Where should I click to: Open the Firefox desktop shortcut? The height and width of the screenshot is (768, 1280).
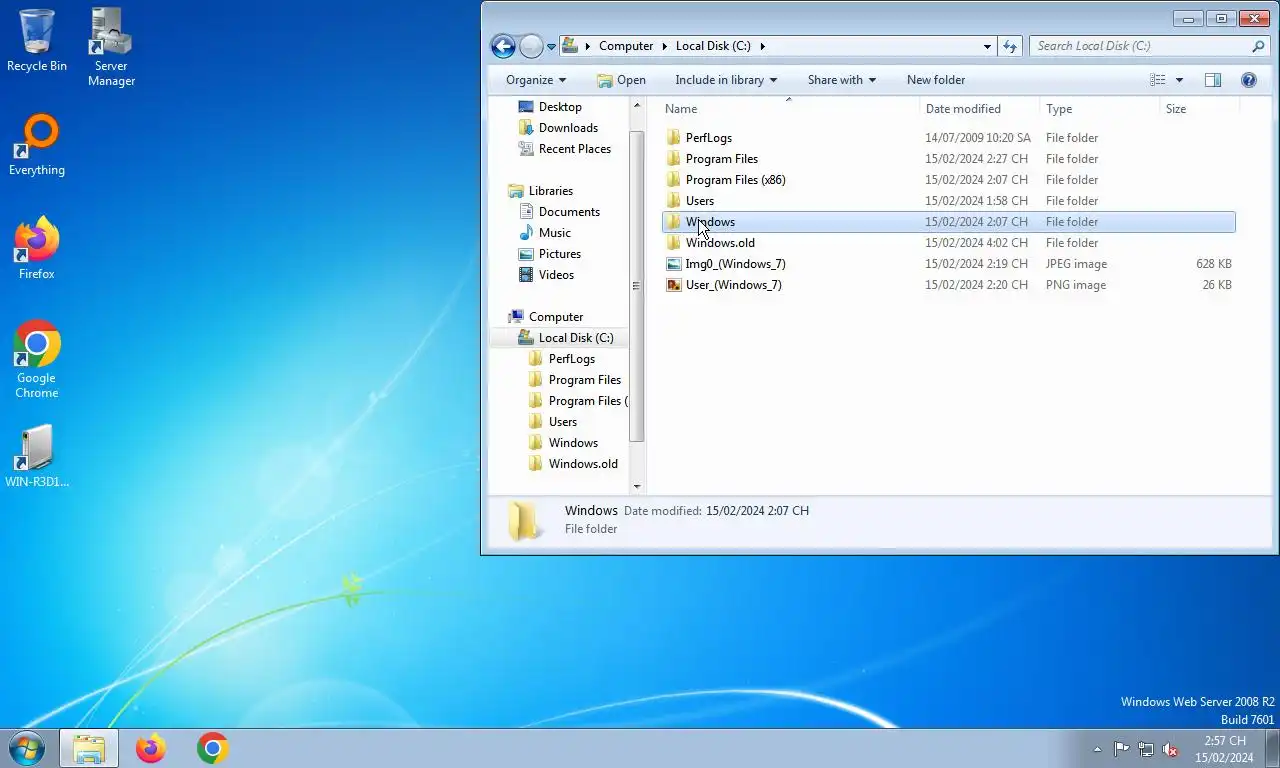coord(37,248)
